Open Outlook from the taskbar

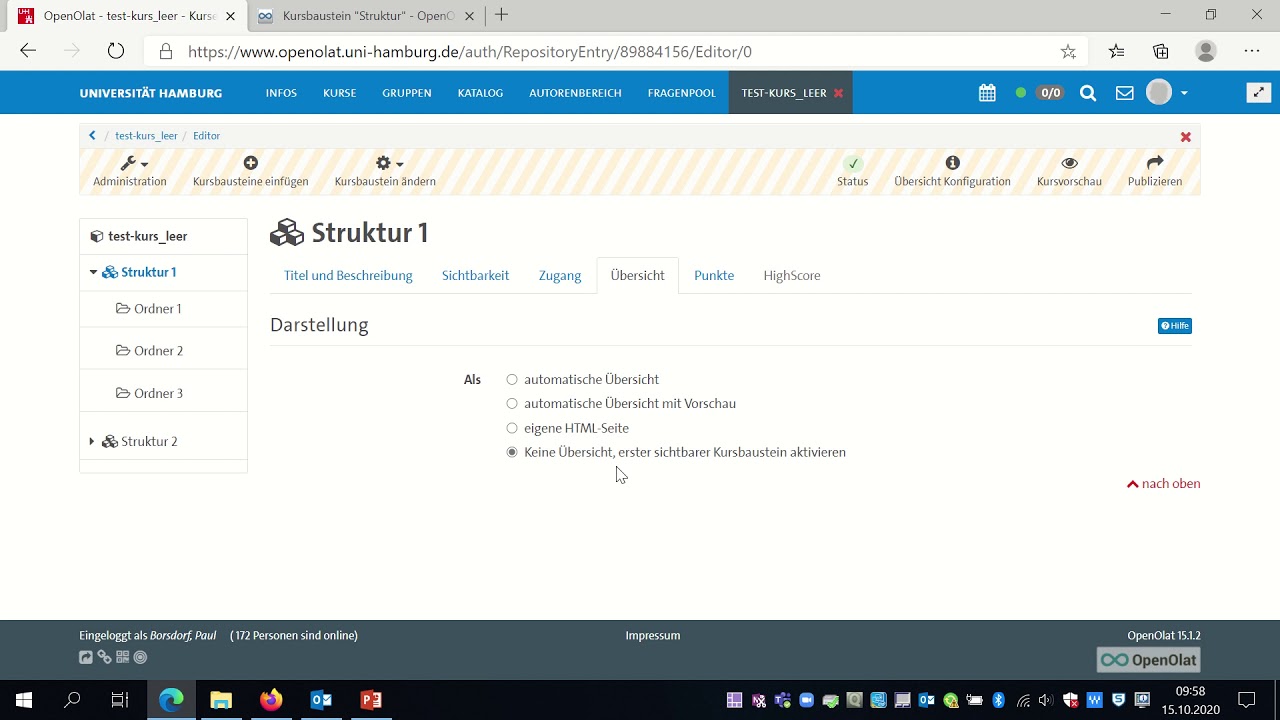click(x=321, y=700)
